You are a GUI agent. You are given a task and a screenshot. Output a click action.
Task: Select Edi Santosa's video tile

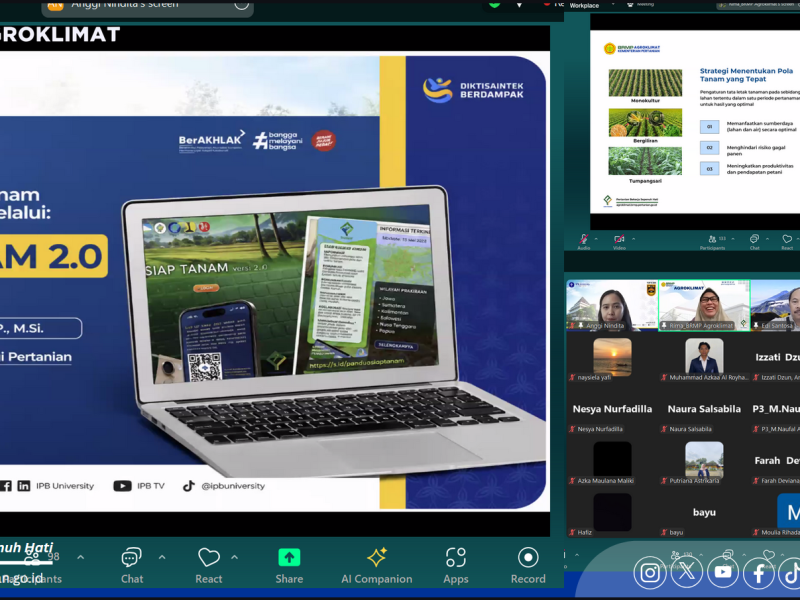coord(776,305)
